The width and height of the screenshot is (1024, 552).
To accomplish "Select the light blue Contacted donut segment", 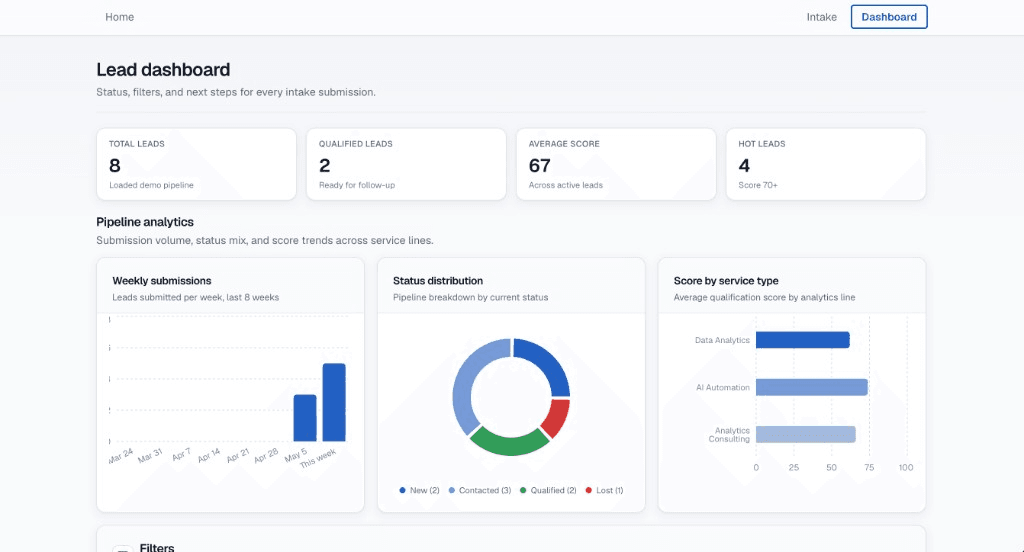I will pyautogui.click(x=465, y=379).
